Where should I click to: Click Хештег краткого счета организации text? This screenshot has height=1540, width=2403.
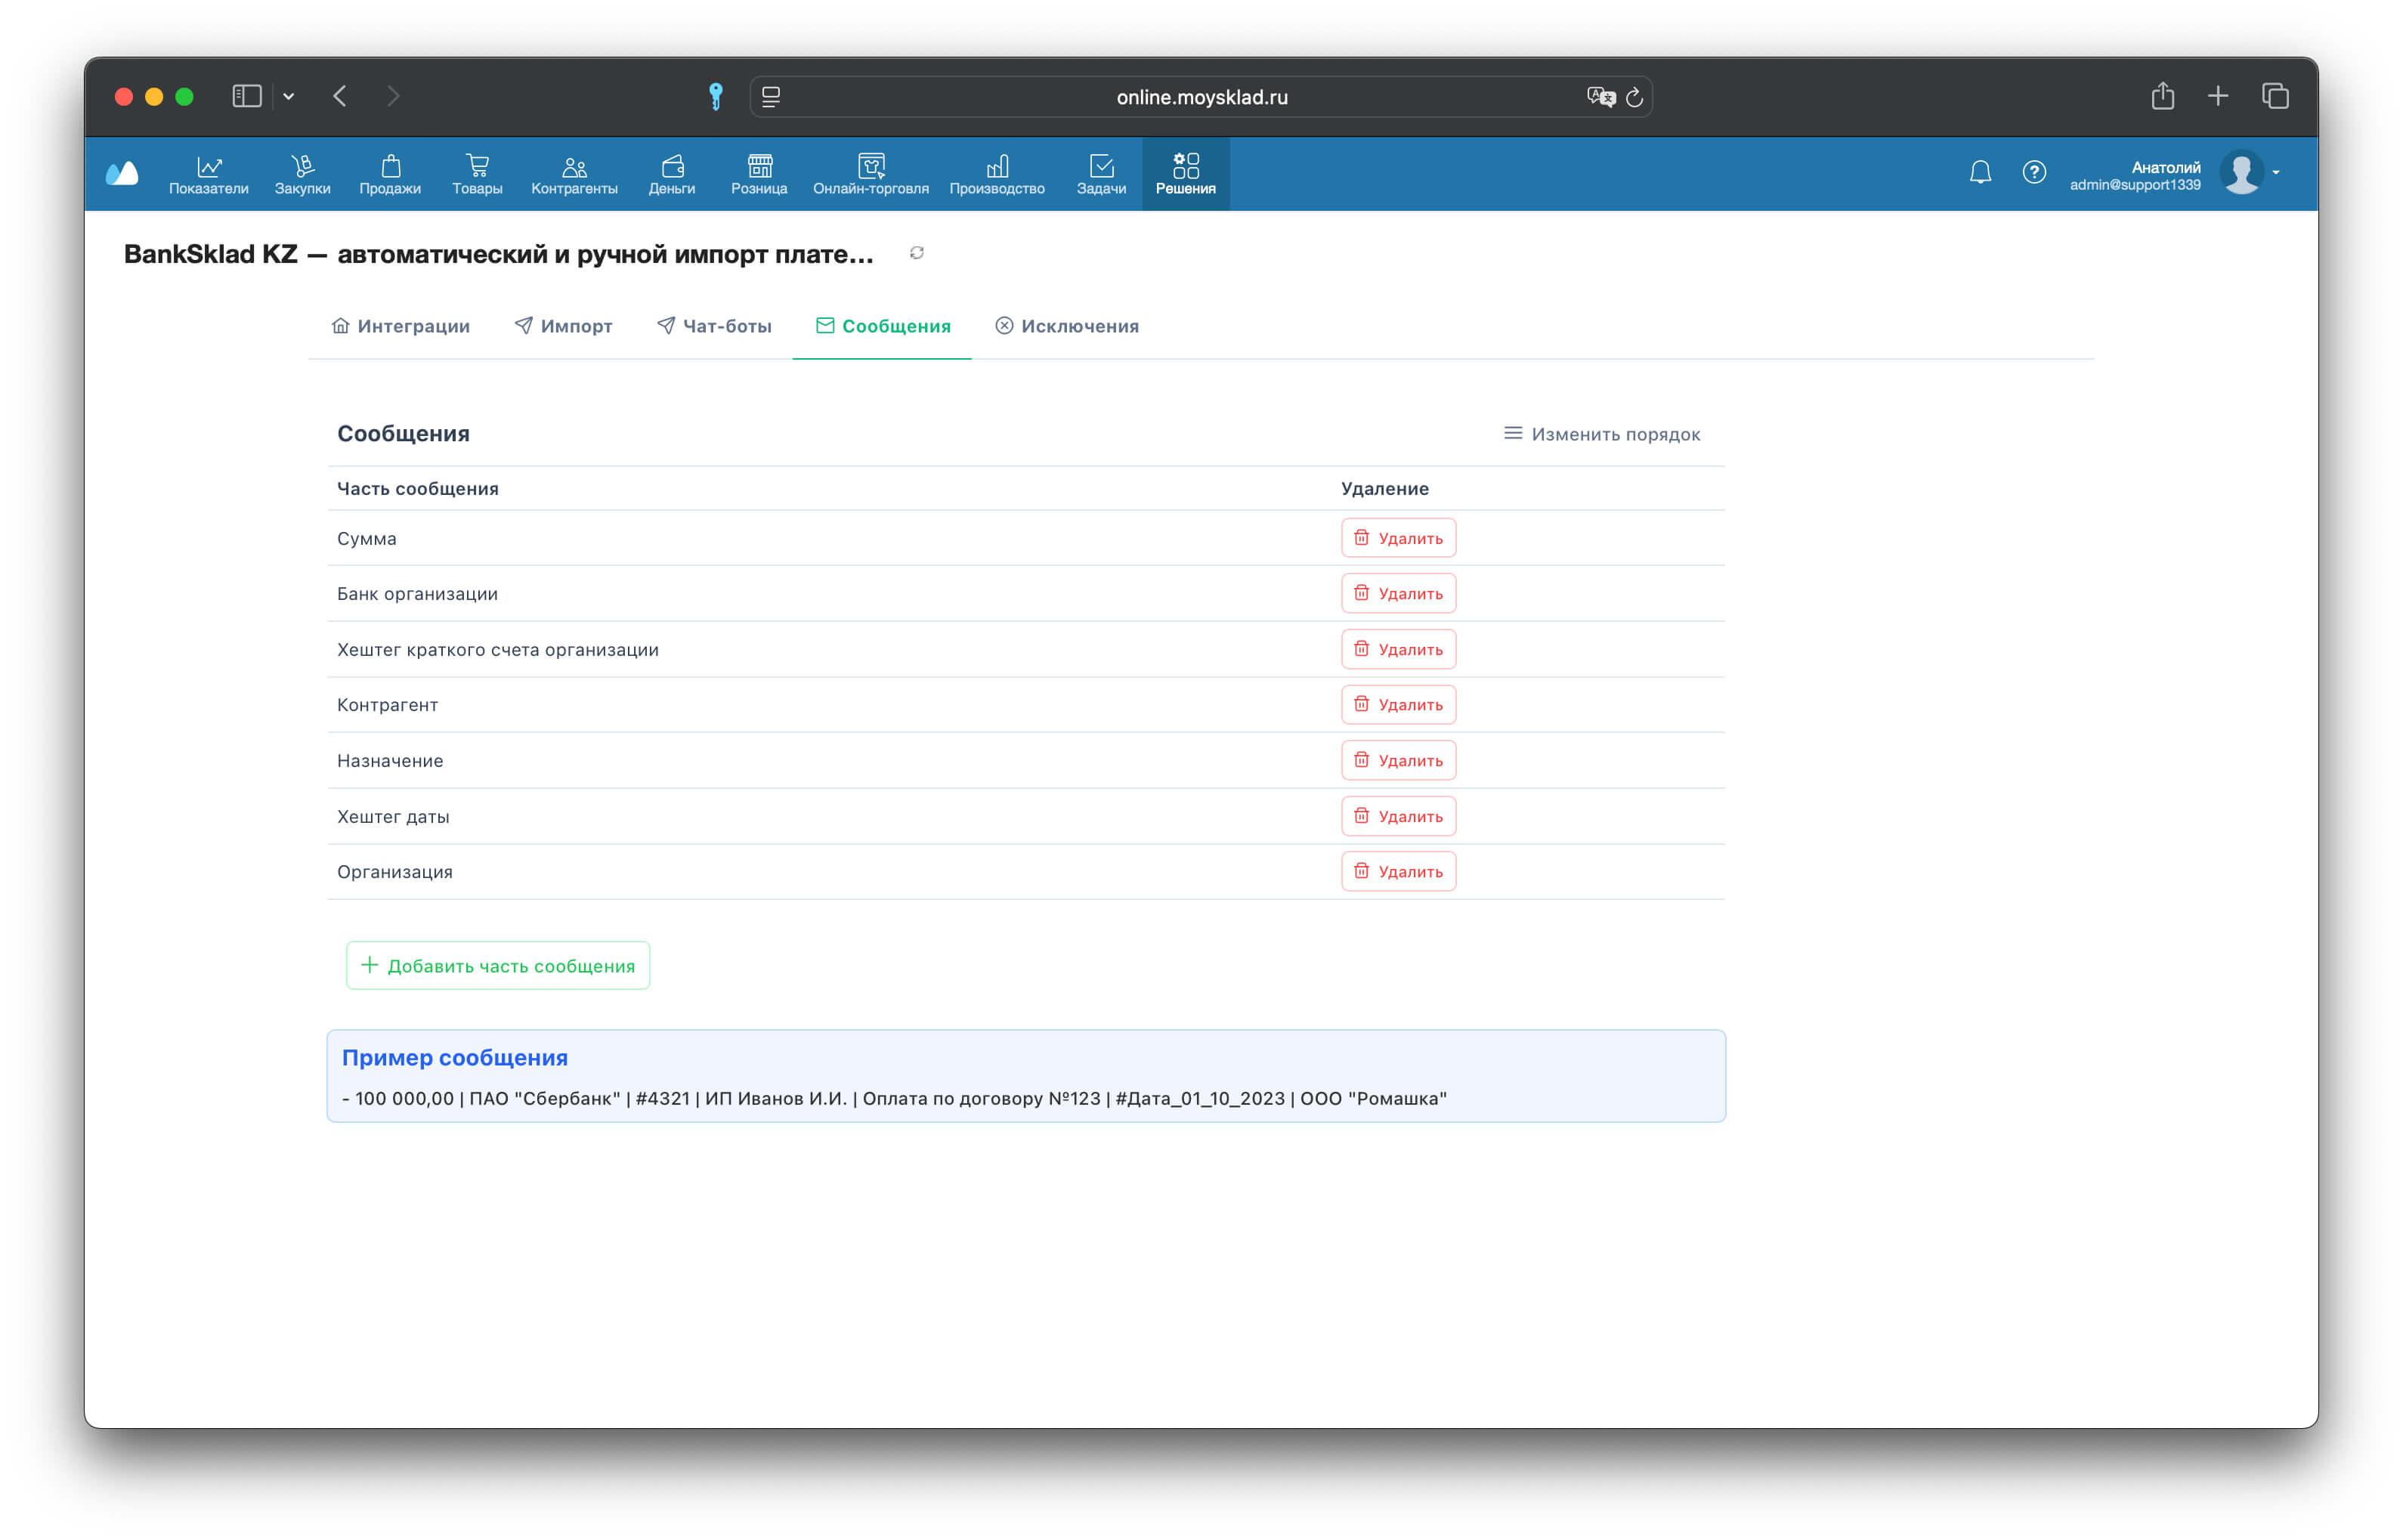pos(497,650)
